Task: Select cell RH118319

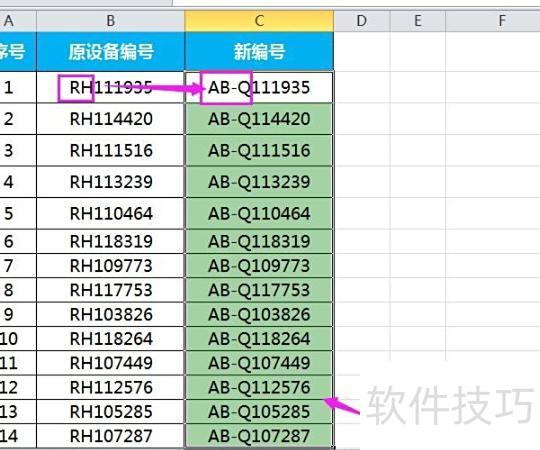Action: (x=111, y=241)
